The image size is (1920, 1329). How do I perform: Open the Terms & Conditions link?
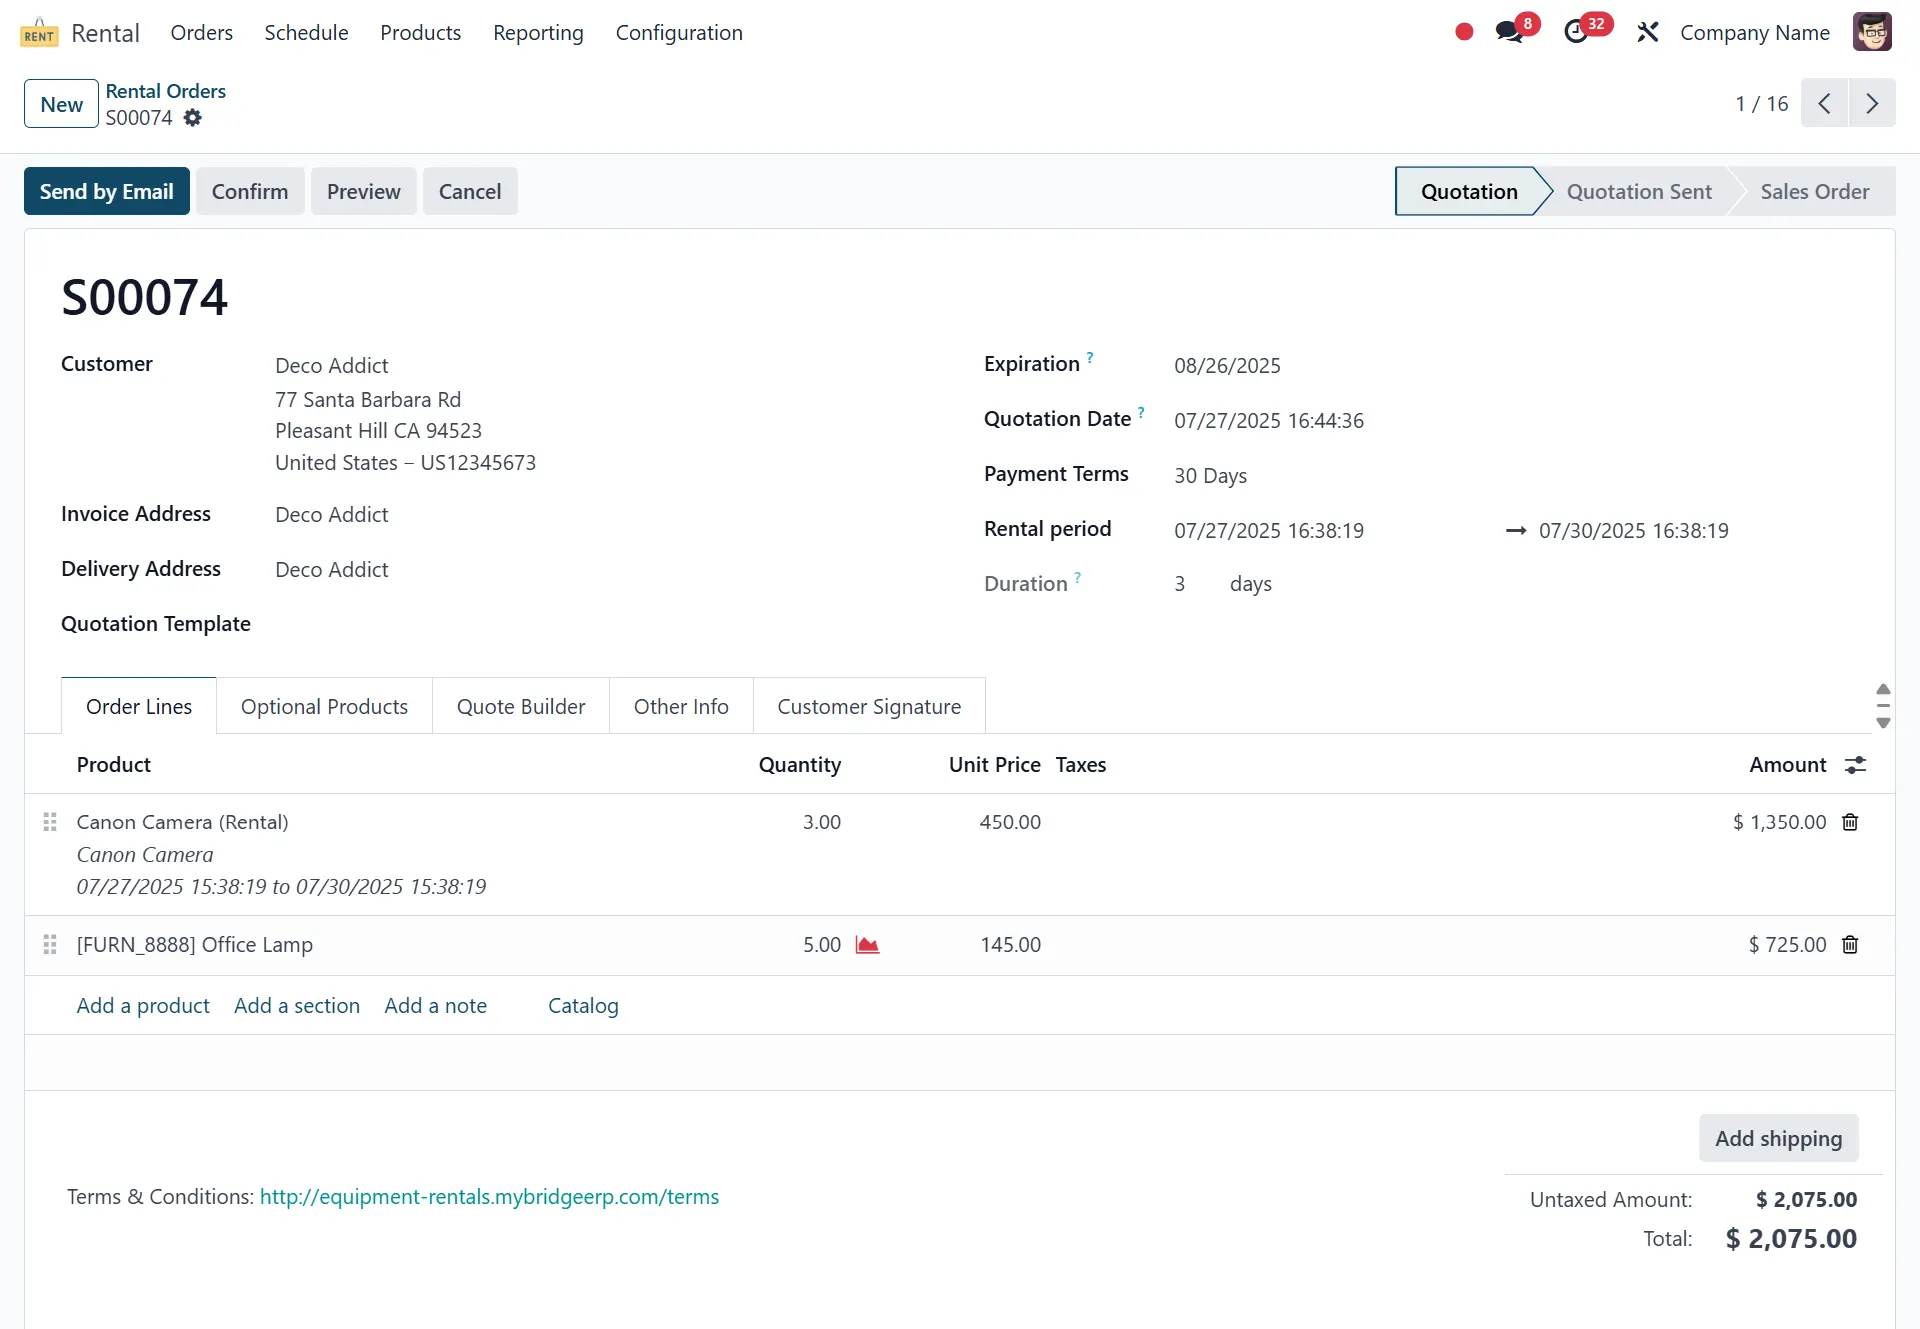point(489,1197)
